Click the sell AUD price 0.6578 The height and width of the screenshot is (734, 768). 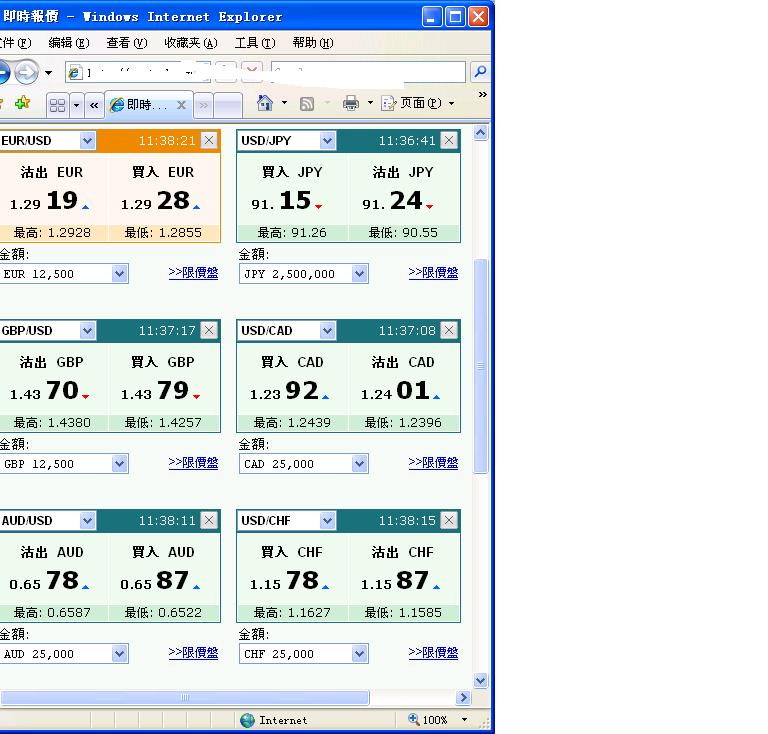point(49,581)
